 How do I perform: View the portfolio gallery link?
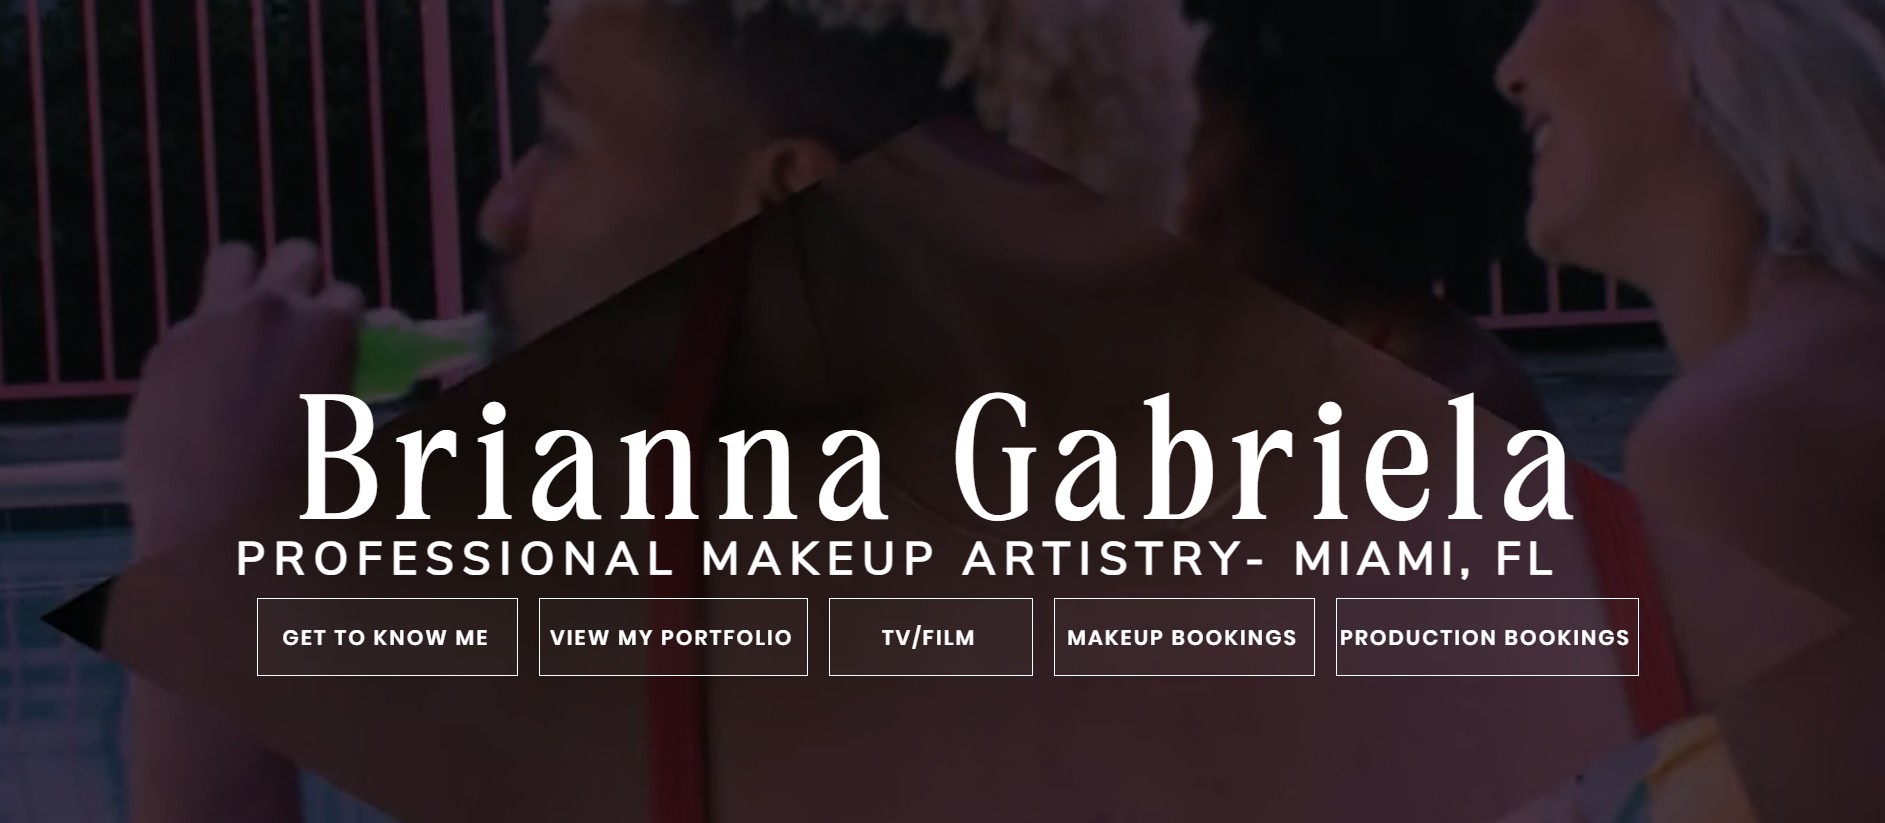[673, 637]
